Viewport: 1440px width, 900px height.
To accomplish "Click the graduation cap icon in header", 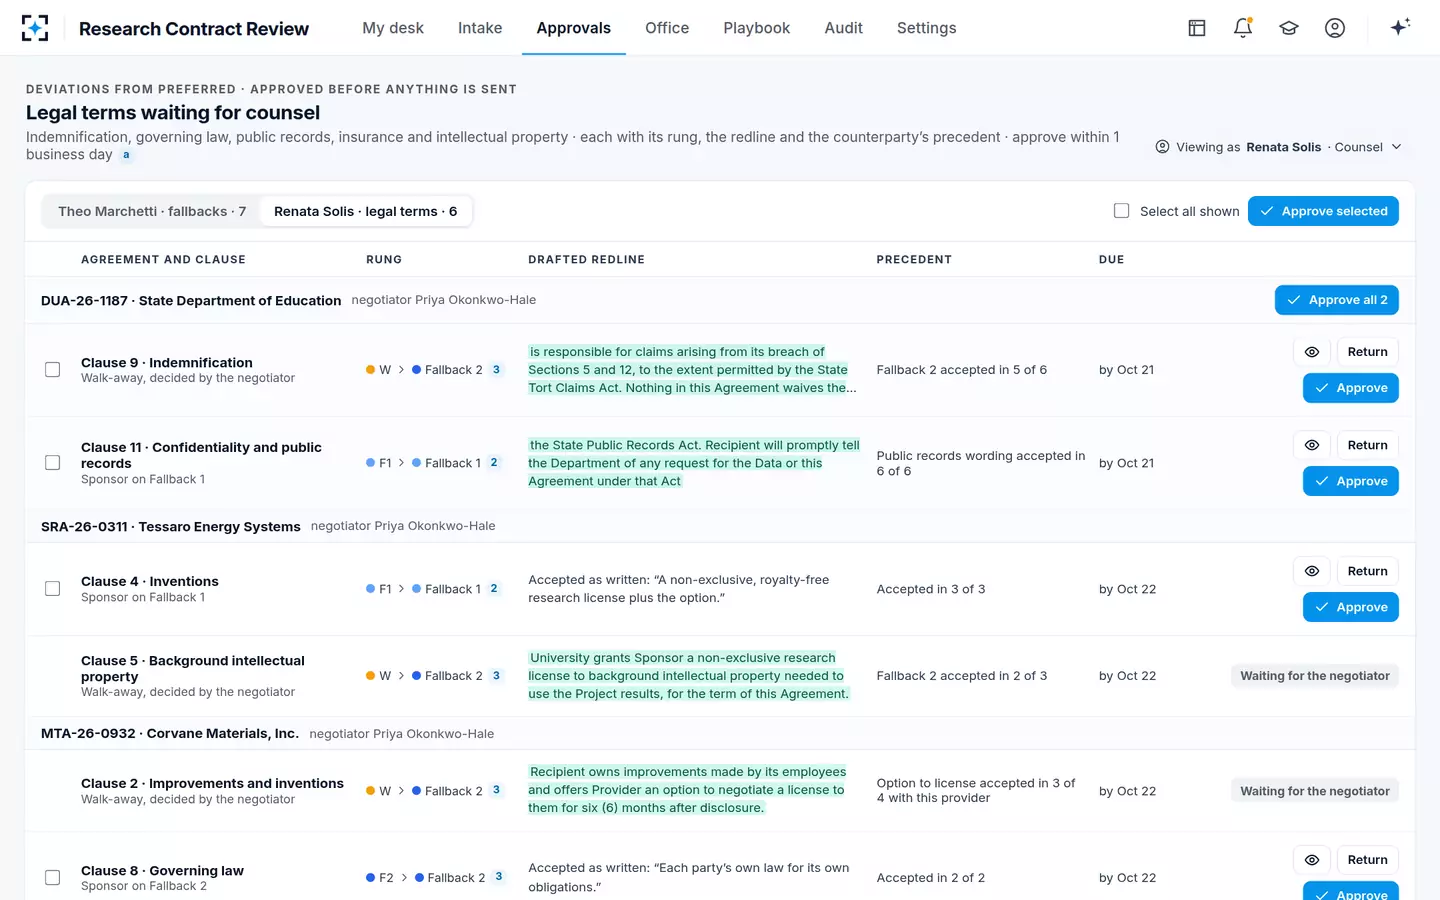I will tap(1289, 28).
